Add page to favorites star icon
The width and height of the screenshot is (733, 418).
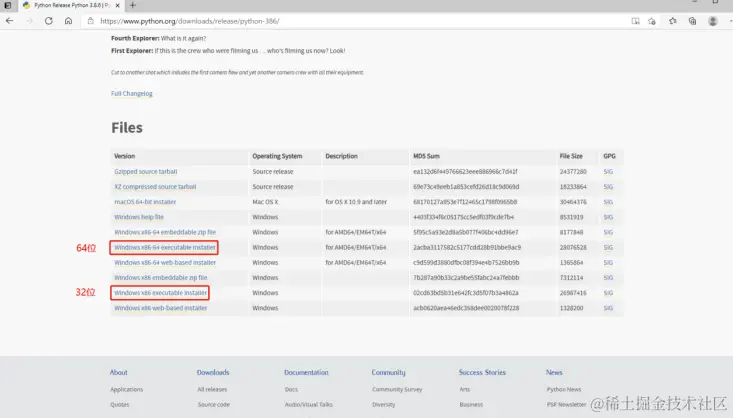652,21
